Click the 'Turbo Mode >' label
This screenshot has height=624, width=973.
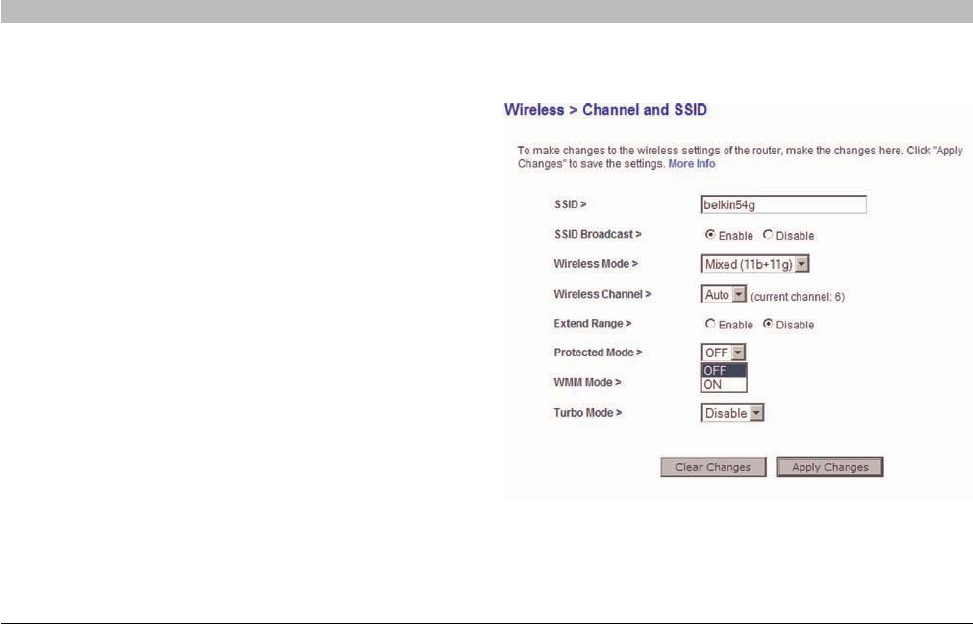click(x=588, y=412)
